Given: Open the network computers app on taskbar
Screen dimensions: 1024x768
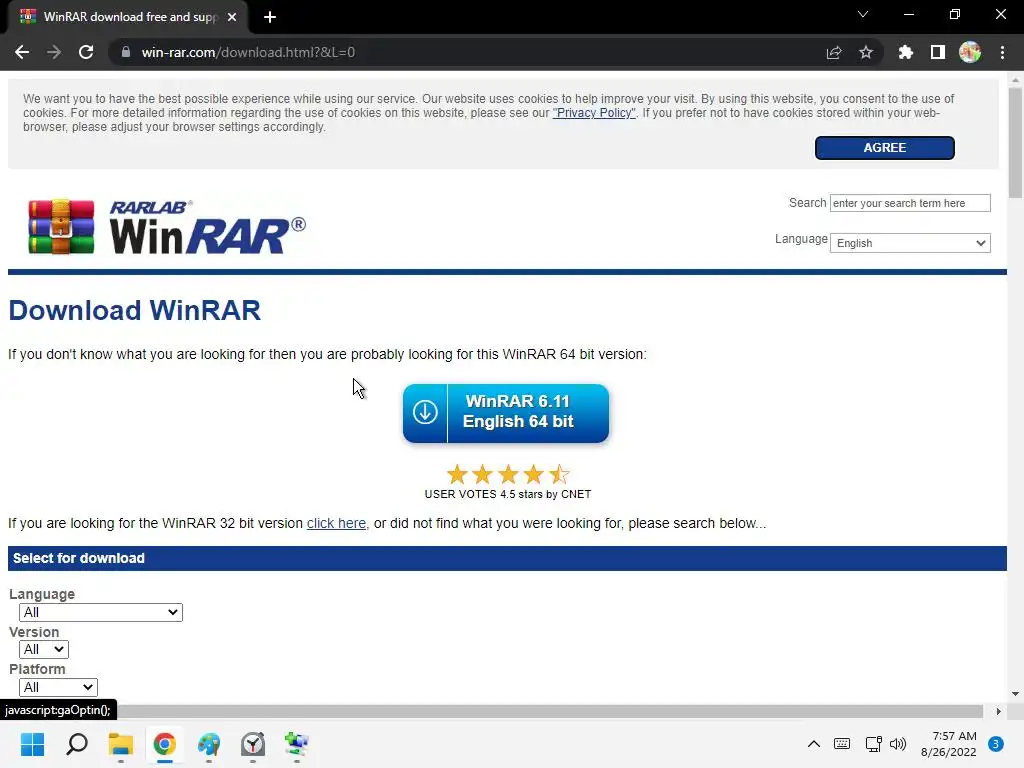Looking at the screenshot, I should (296, 744).
